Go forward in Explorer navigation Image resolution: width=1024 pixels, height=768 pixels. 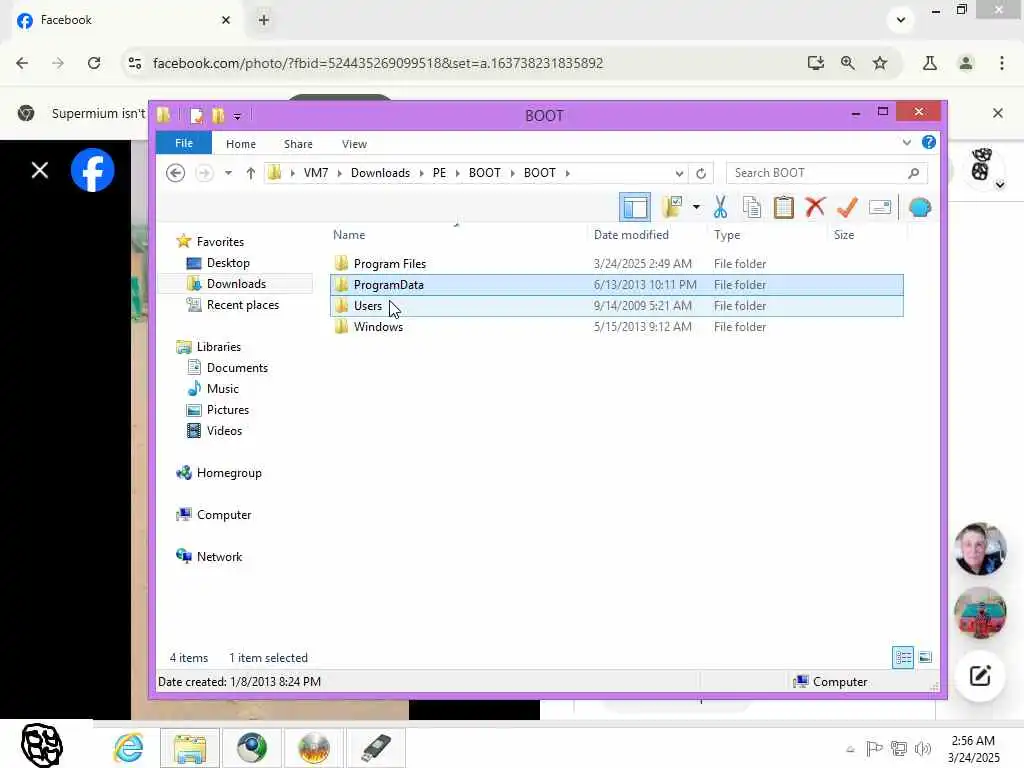204,173
